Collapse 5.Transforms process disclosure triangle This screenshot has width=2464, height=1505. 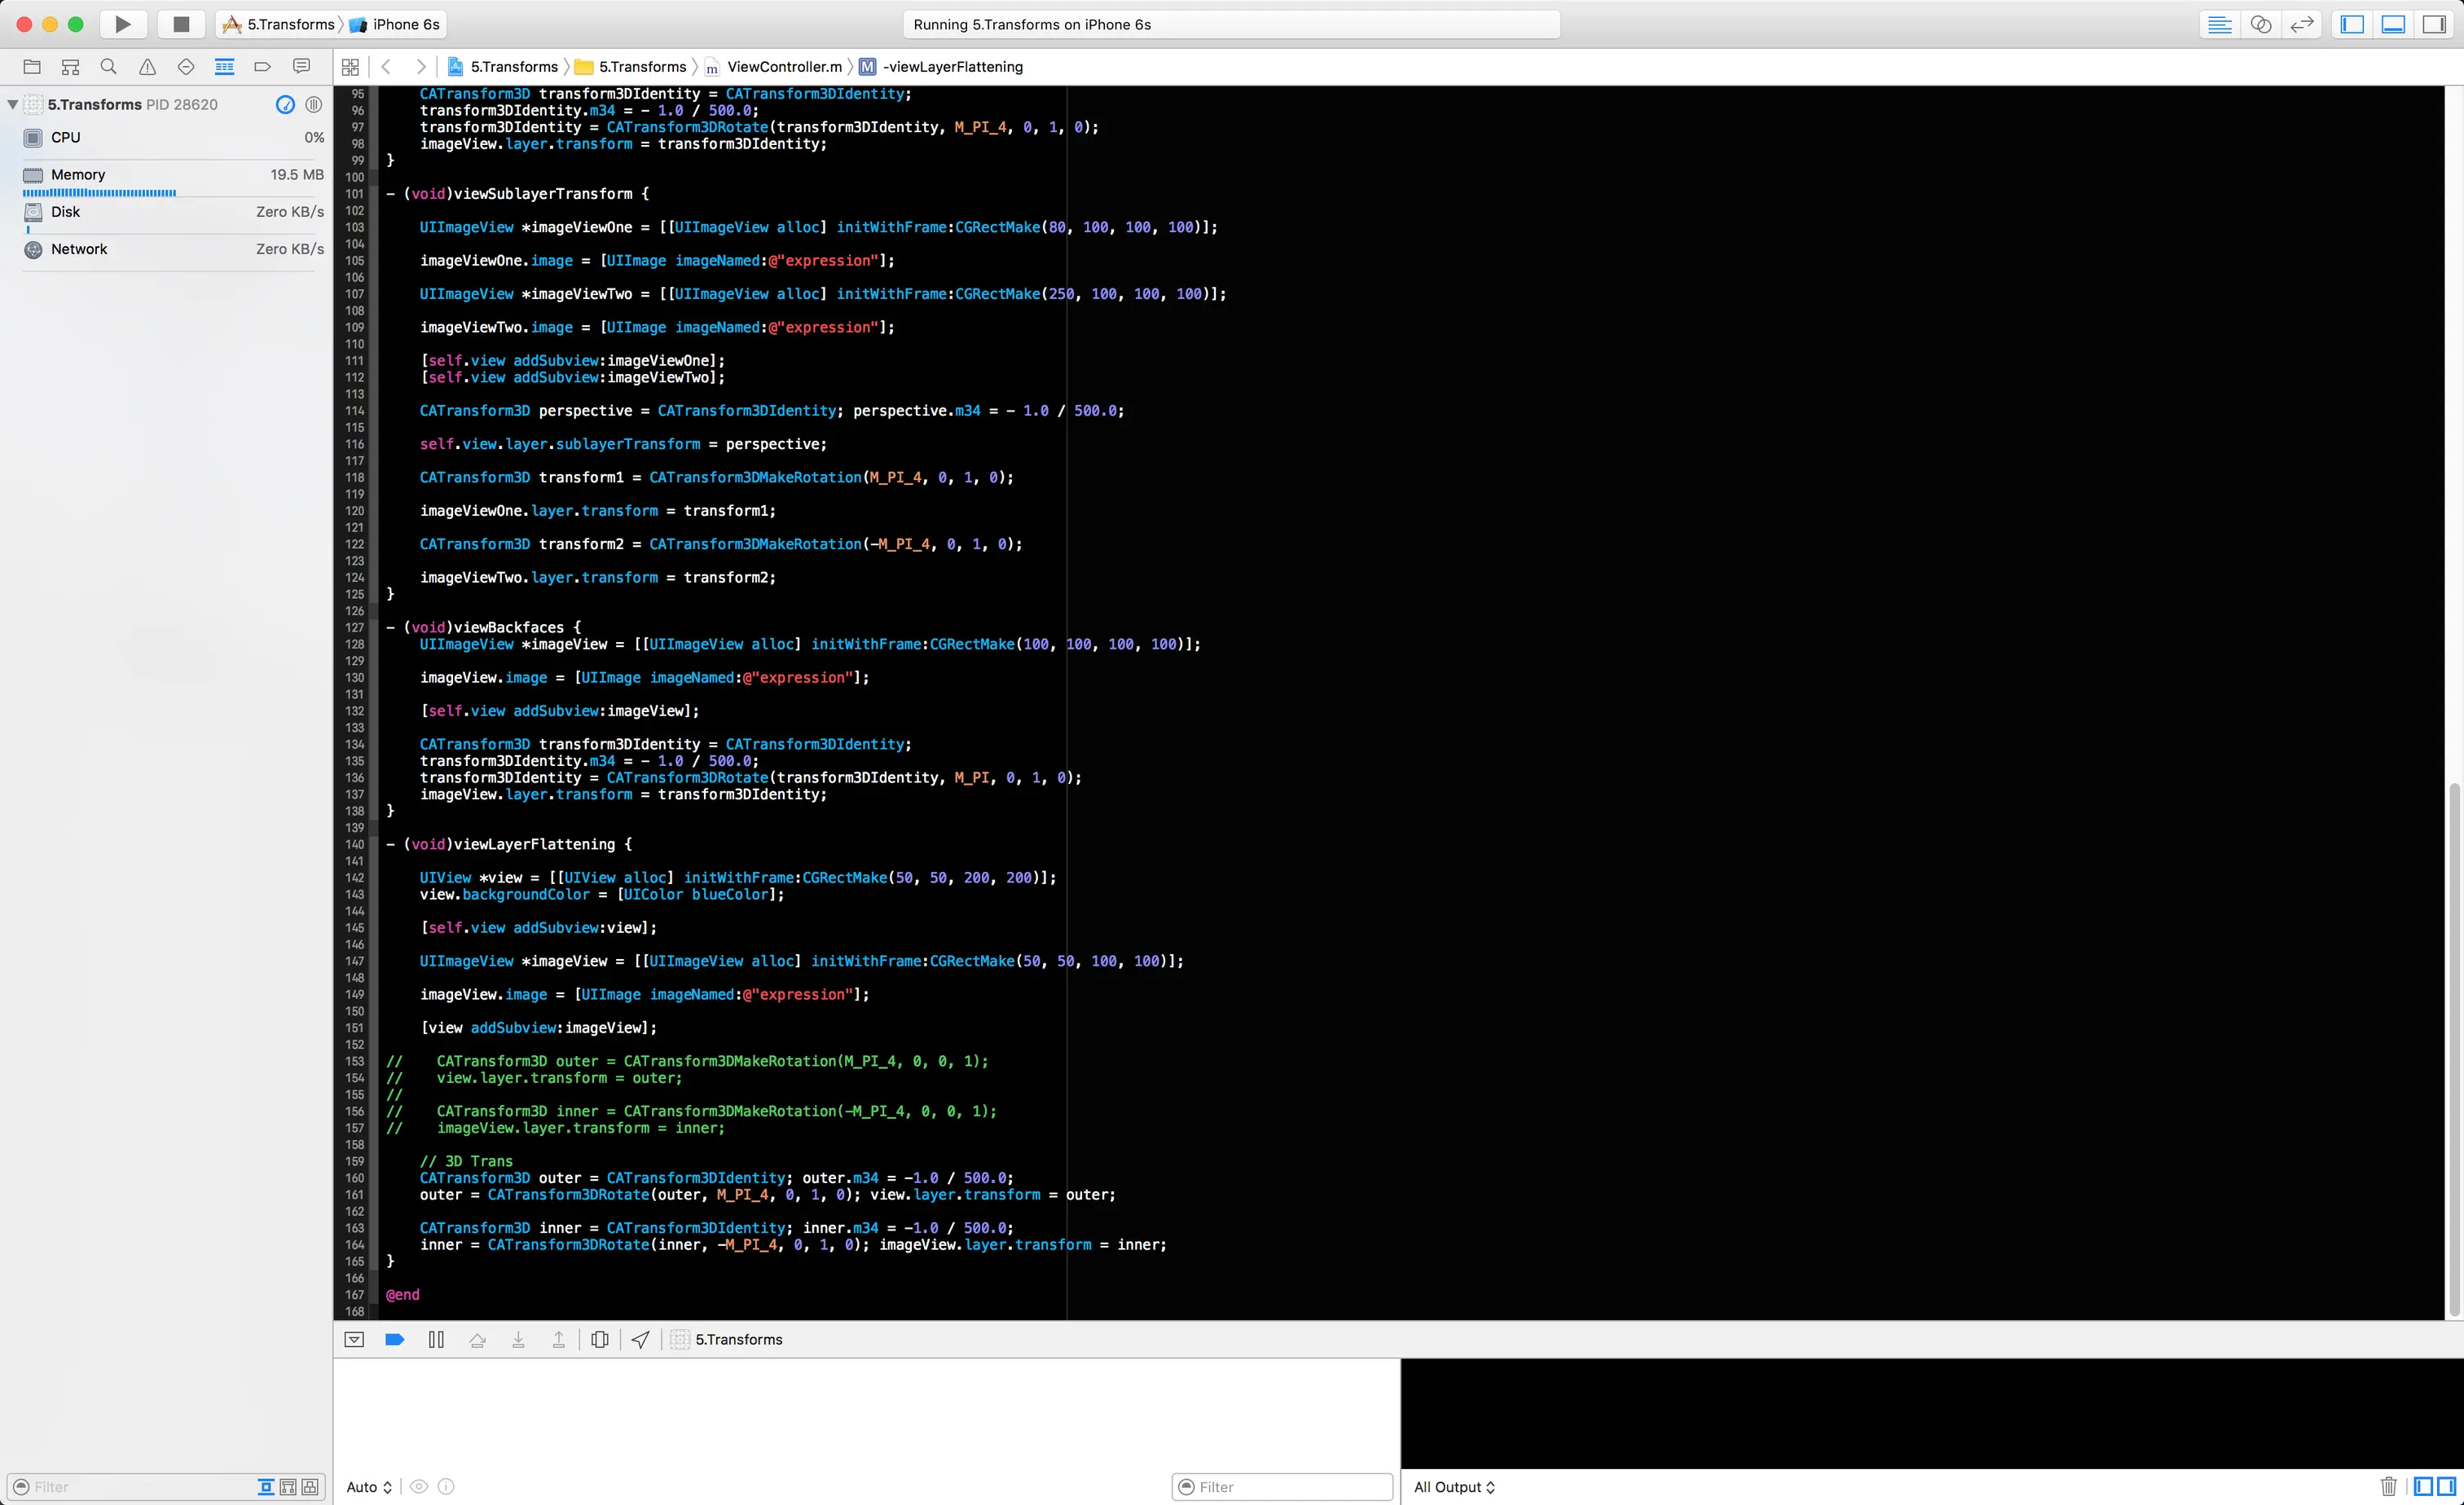tap(12, 104)
